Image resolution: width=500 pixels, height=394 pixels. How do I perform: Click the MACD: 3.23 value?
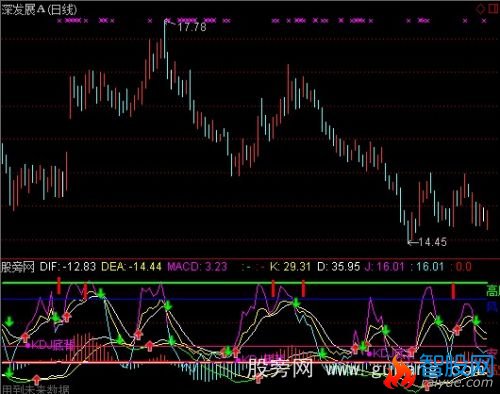tap(197, 267)
